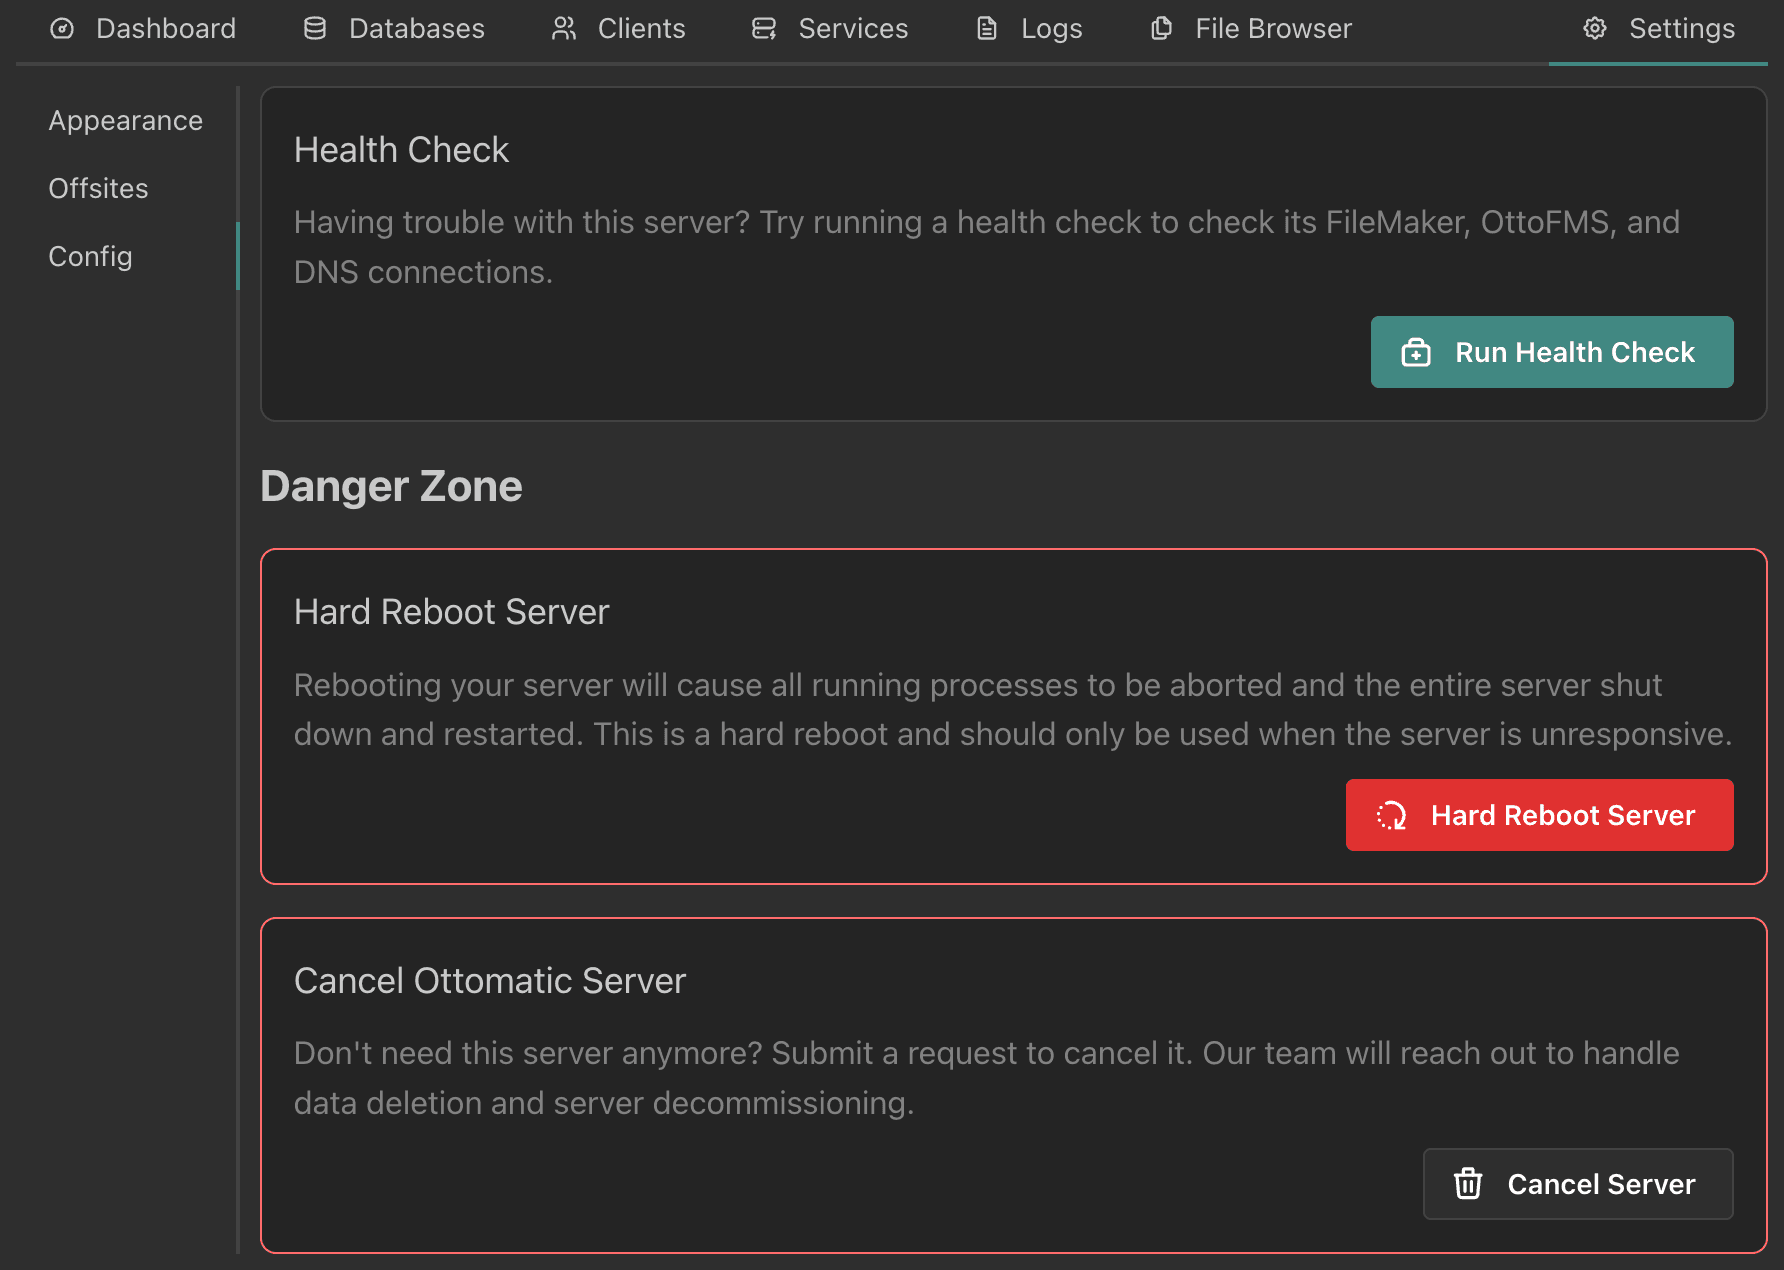
Task: Select Offsites in the settings sidebar
Action: coord(98,189)
